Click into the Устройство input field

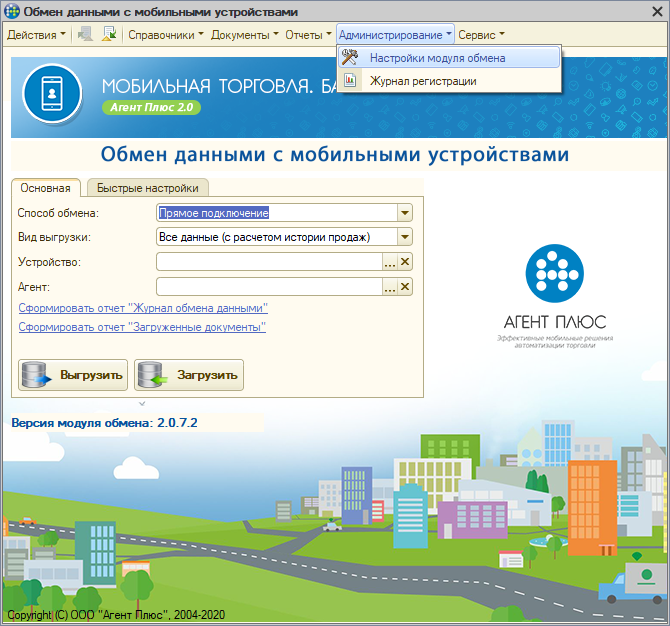tap(269, 262)
